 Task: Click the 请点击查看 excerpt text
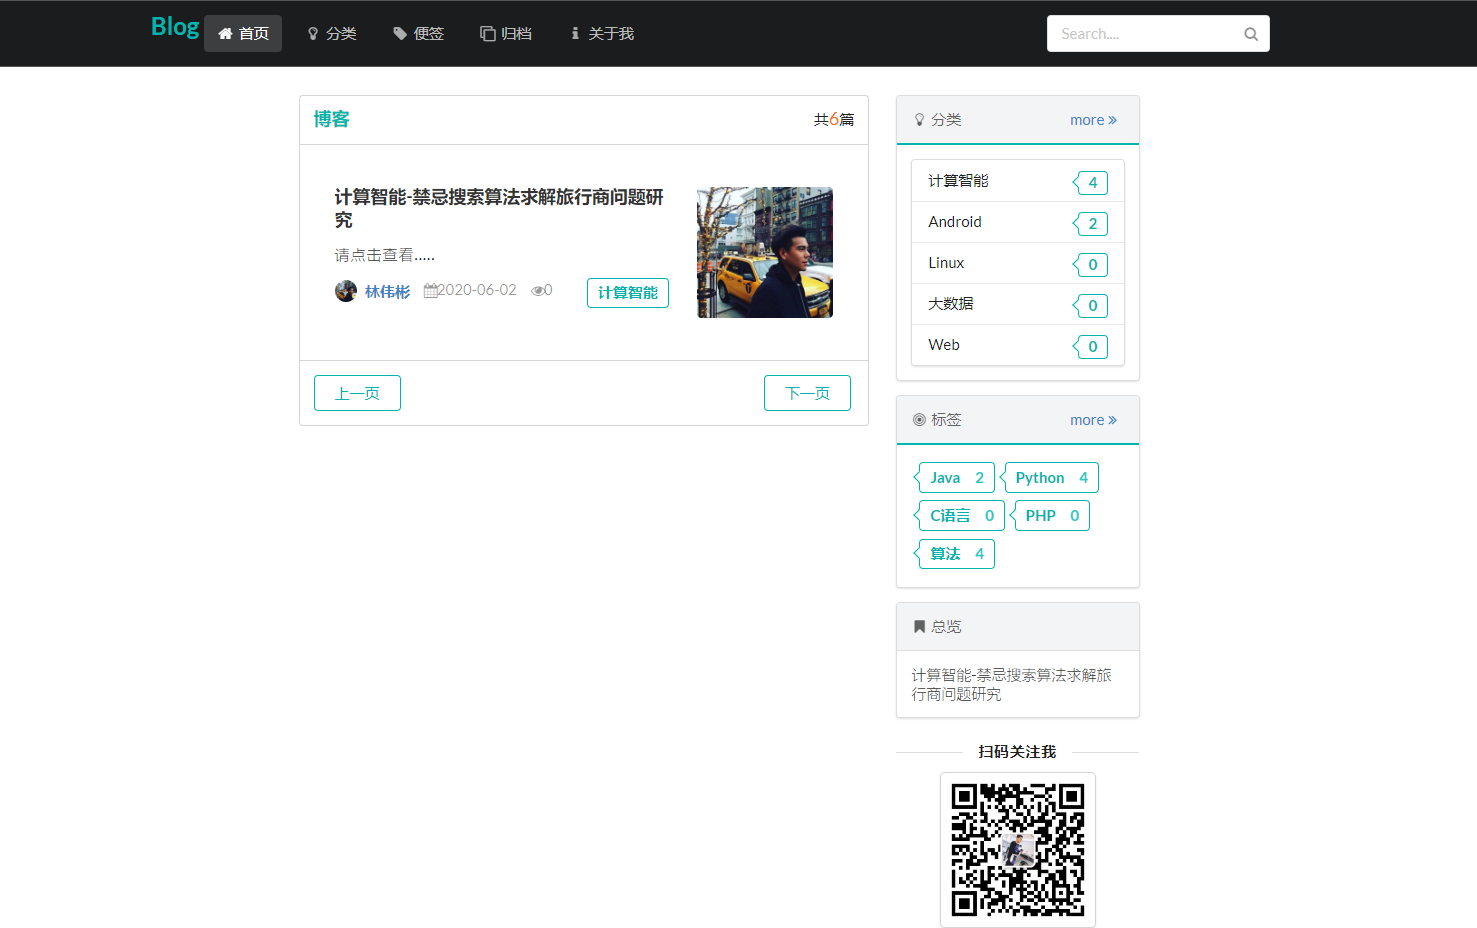(x=384, y=255)
